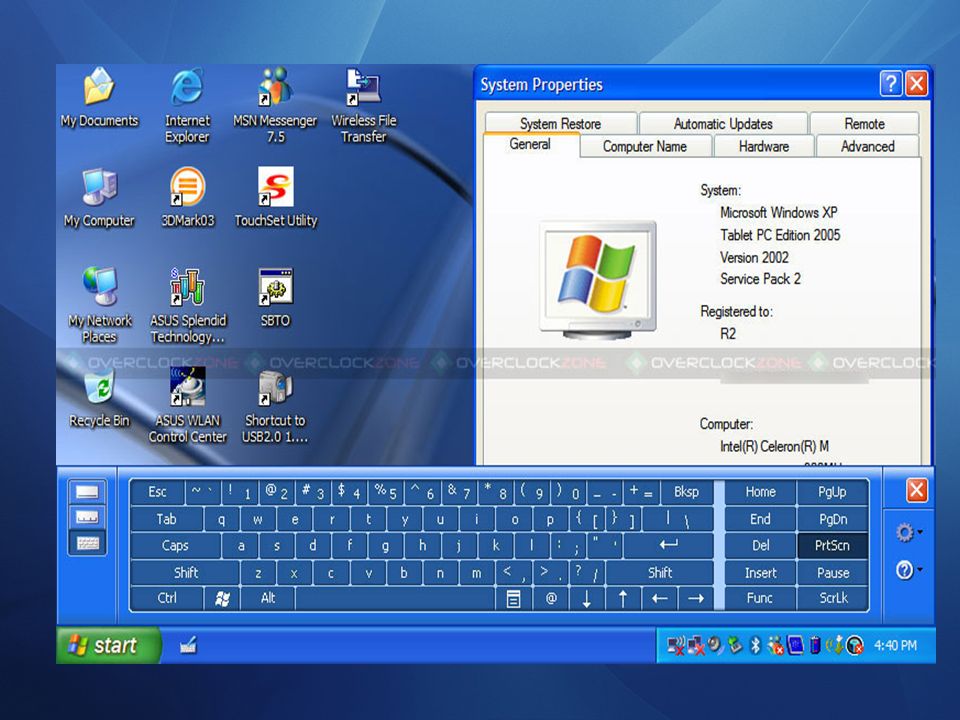
Task: Launch Internet Explorer from the desktop
Action: click(x=187, y=105)
